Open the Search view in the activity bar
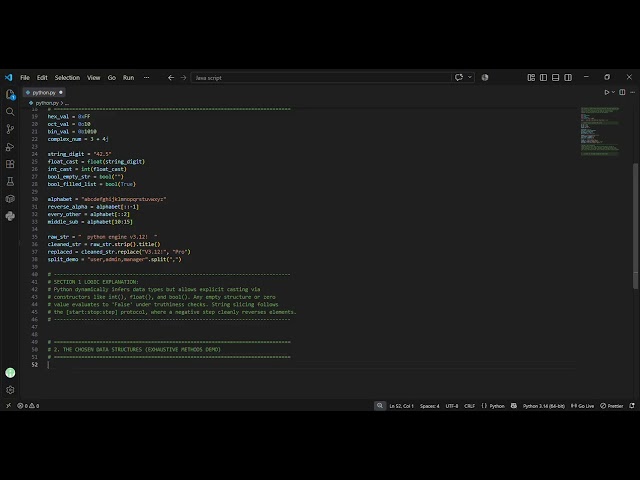 (10, 112)
